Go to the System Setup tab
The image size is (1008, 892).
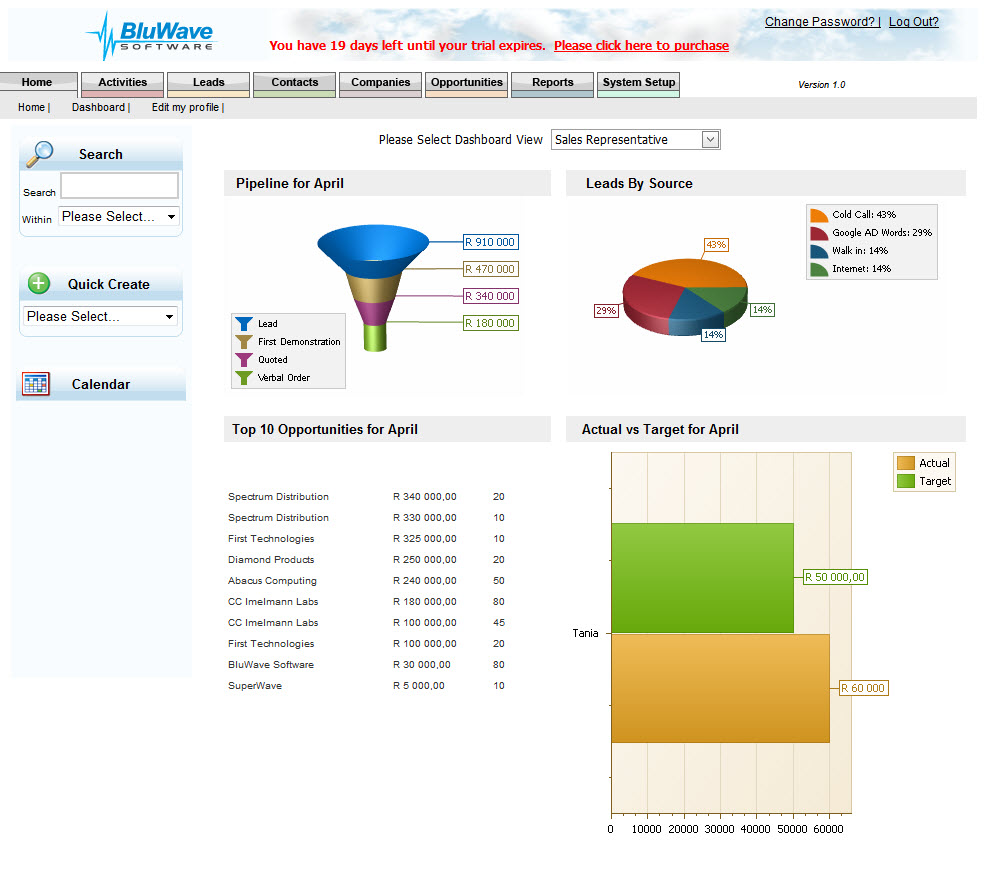click(638, 84)
